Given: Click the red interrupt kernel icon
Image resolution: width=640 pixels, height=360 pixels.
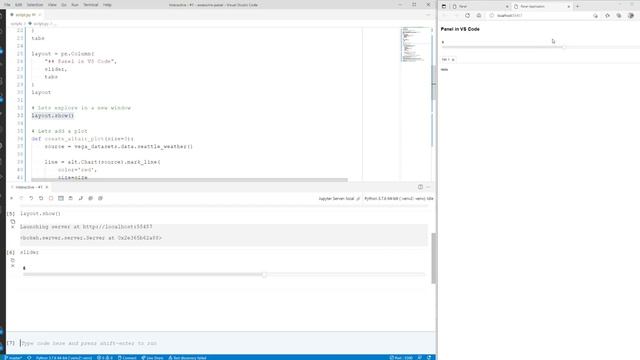Looking at the screenshot, I should click(x=51, y=198).
